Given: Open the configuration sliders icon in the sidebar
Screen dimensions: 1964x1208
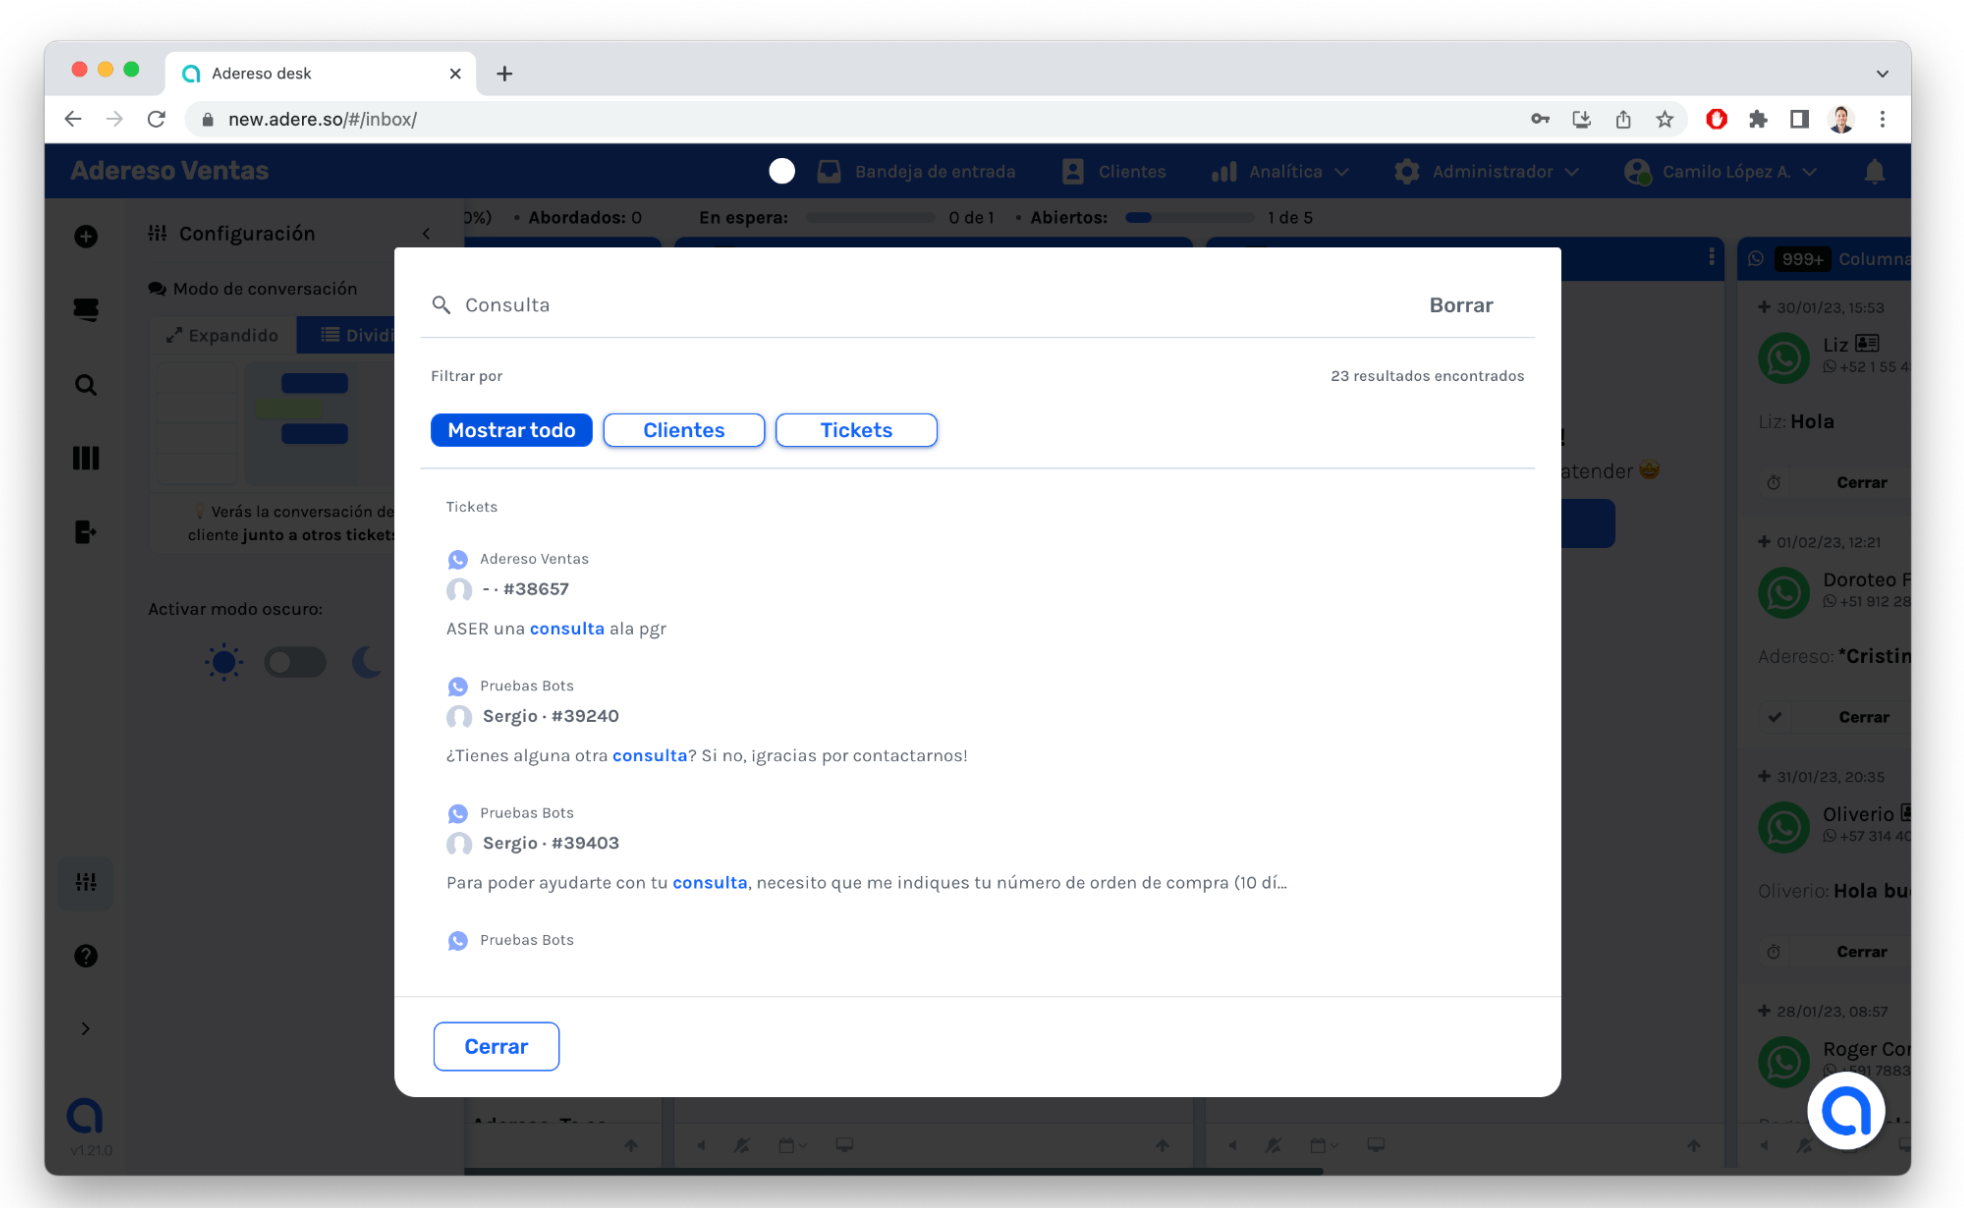Looking at the screenshot, I should 86,883.
